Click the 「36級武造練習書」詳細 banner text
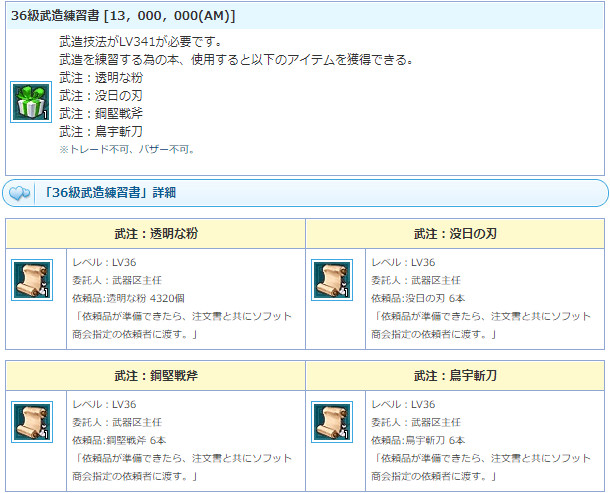The width and height of the screenshot is (610, 493). pyautogui.click(x=109, y=193)
